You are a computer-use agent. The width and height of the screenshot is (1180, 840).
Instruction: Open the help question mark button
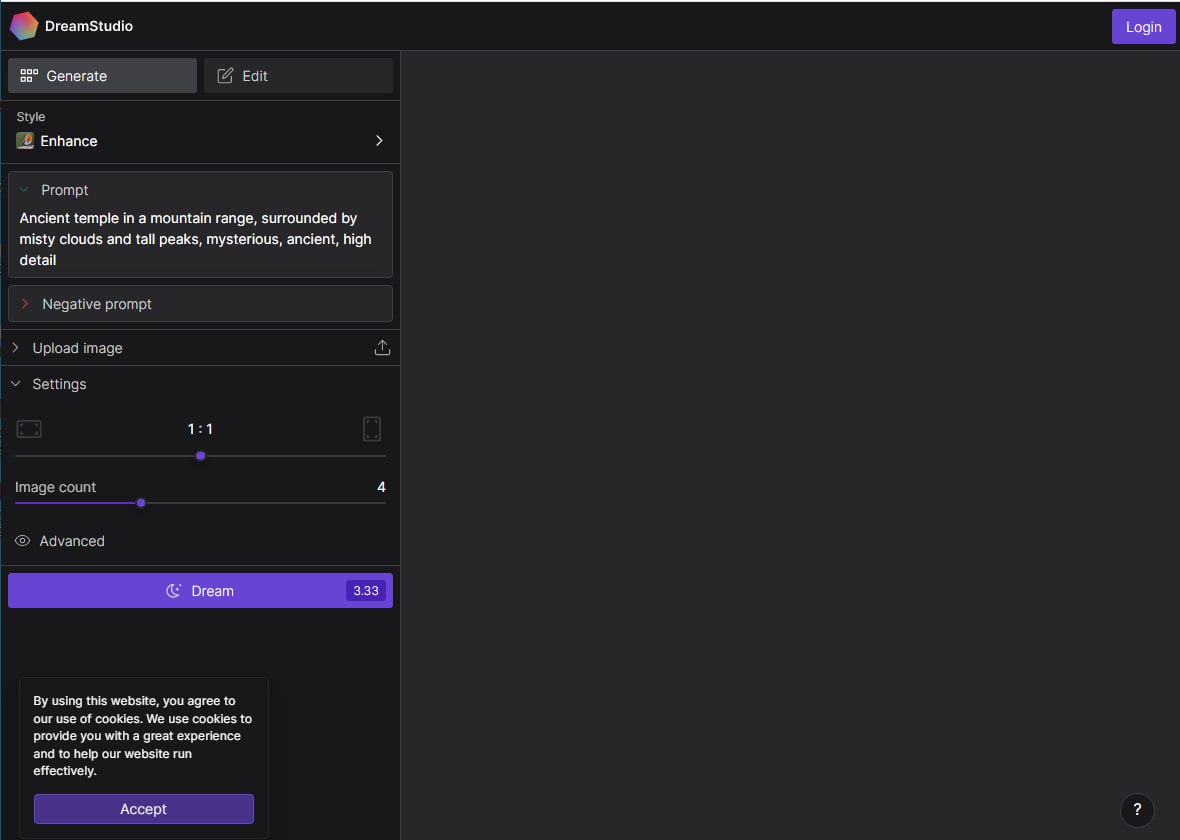click(1137, 810)
